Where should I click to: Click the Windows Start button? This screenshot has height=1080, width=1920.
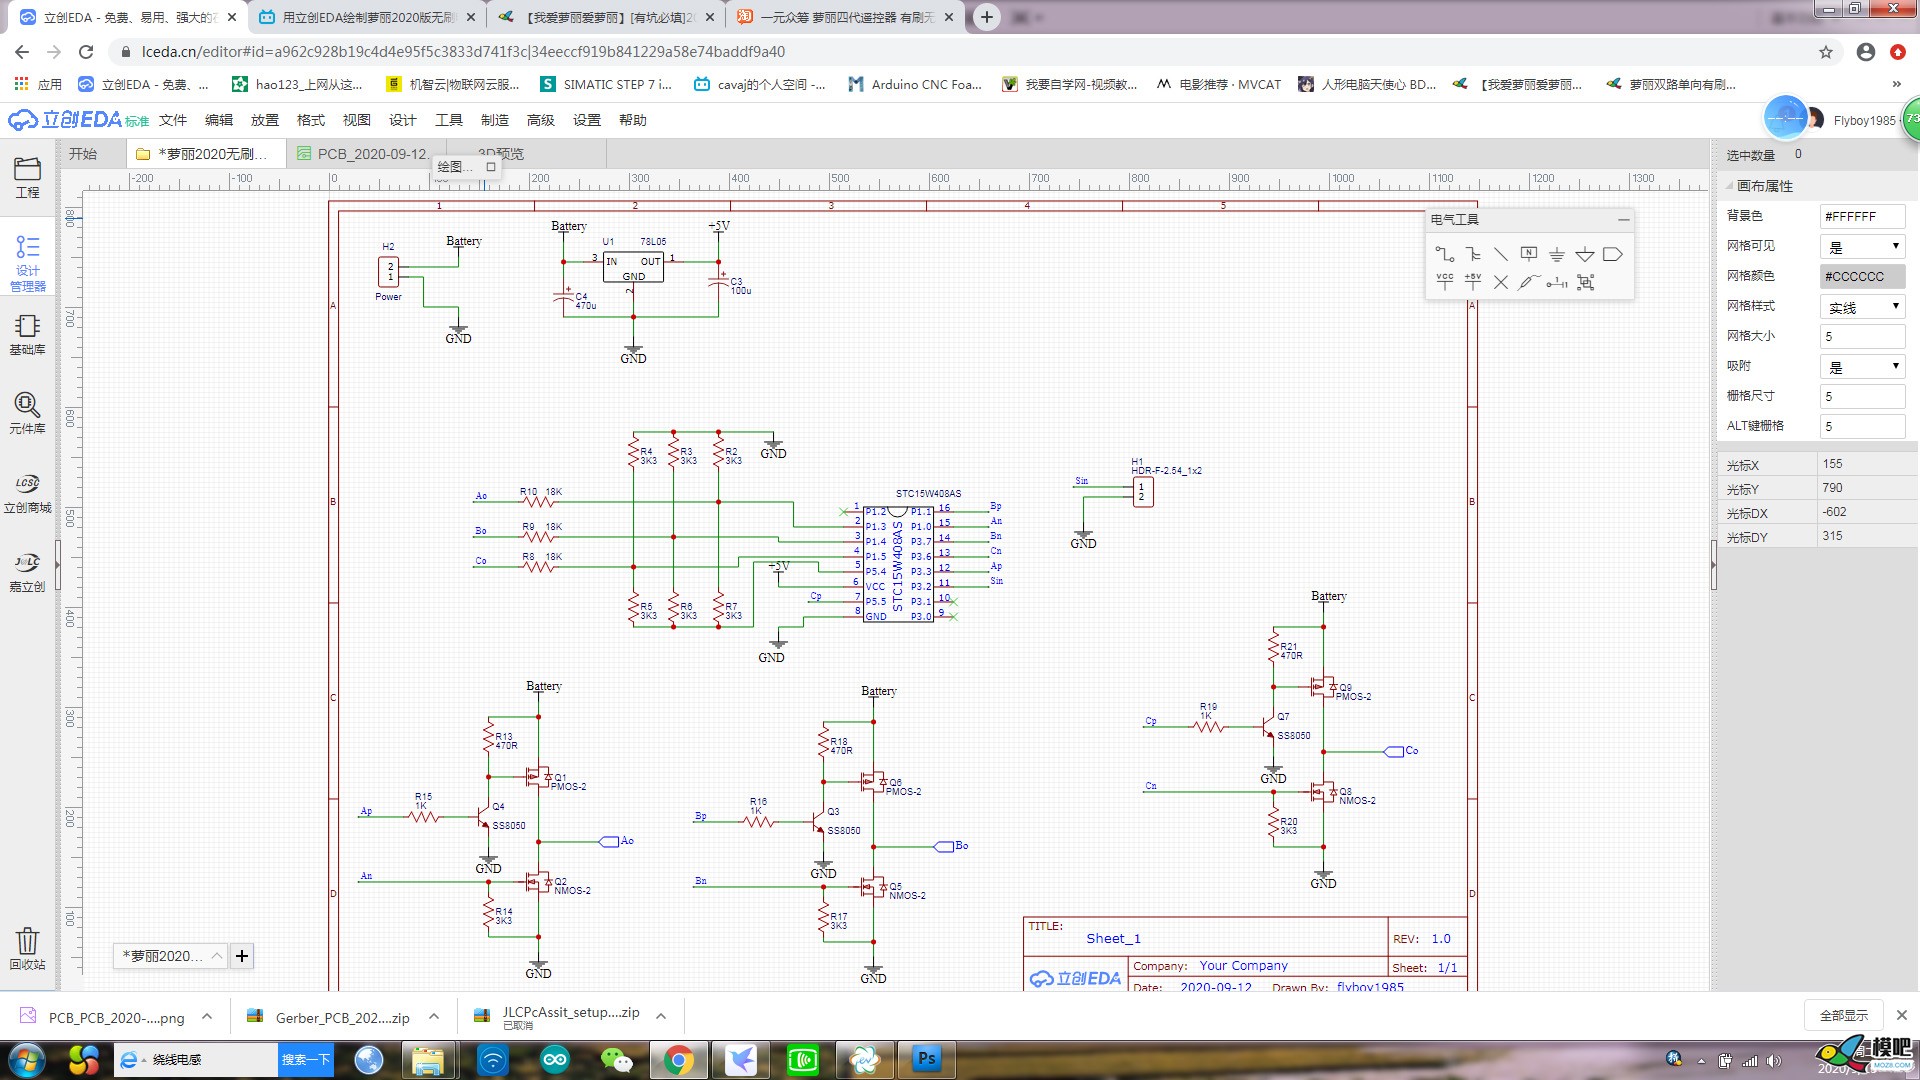pyautogui.click(x=25, y=1059)
